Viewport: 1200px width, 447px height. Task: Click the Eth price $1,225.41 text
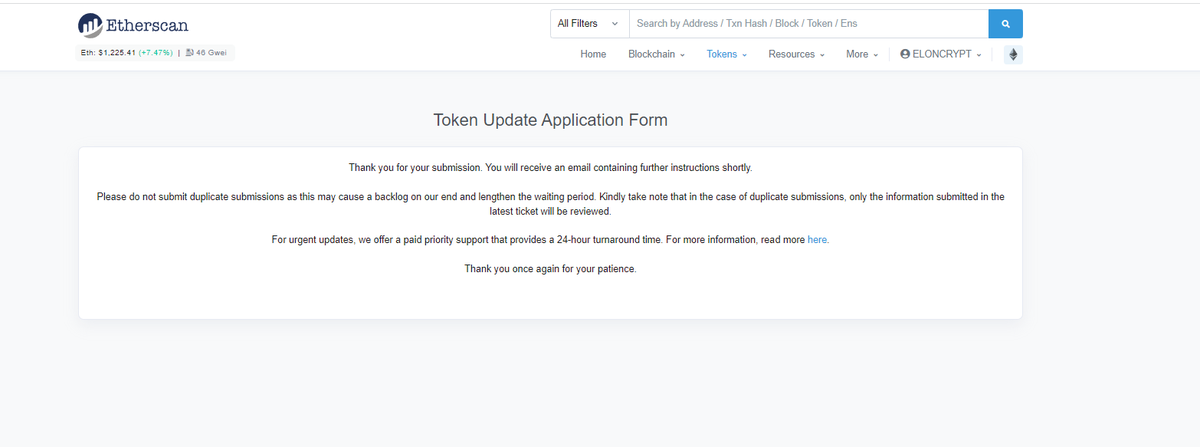click(x=107, y=52)
